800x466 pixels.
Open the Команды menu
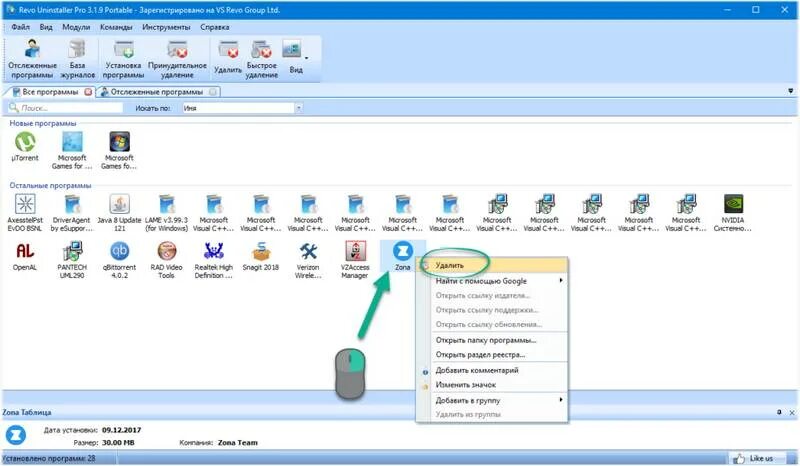[116, 27]
